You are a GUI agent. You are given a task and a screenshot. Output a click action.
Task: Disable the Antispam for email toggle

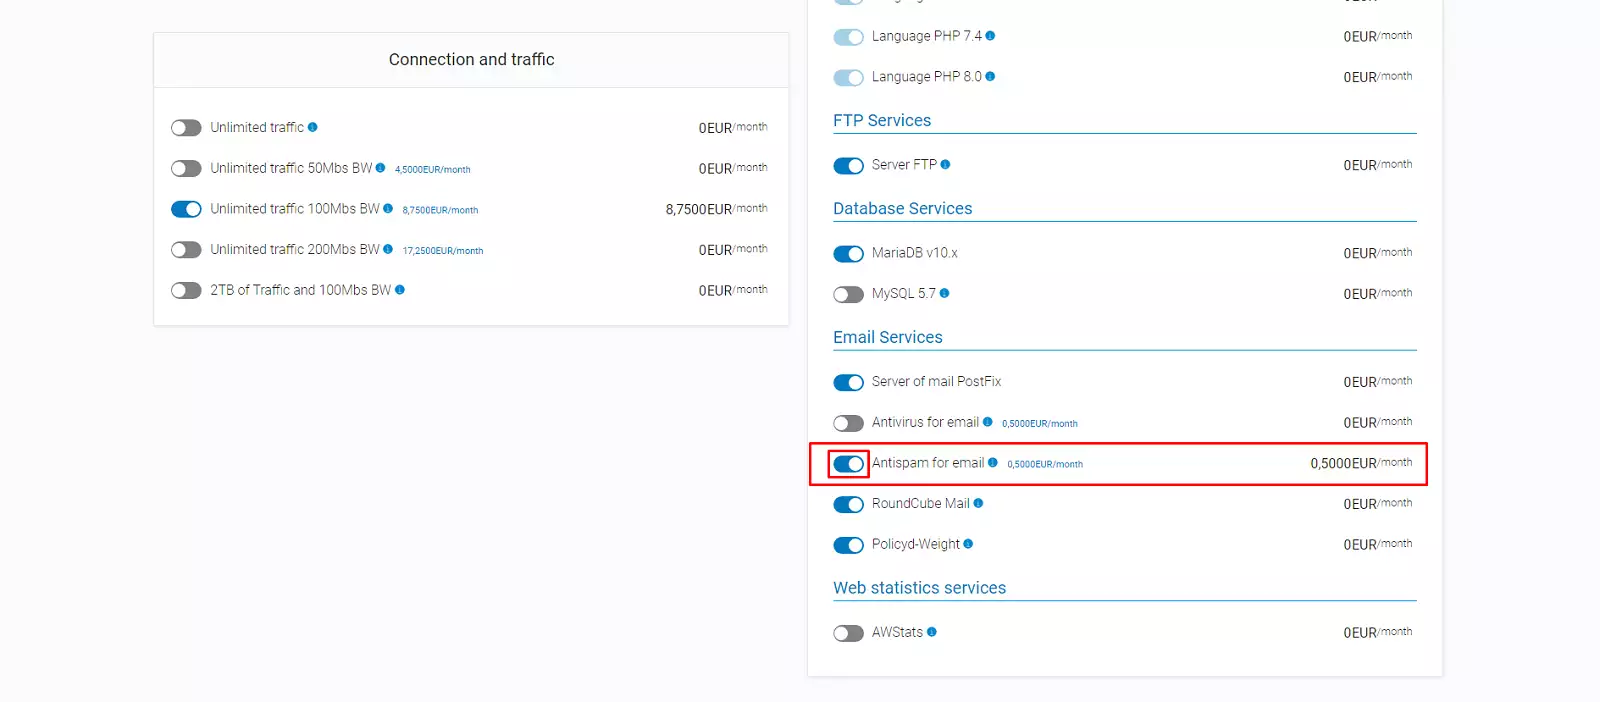tap(848, 464)
